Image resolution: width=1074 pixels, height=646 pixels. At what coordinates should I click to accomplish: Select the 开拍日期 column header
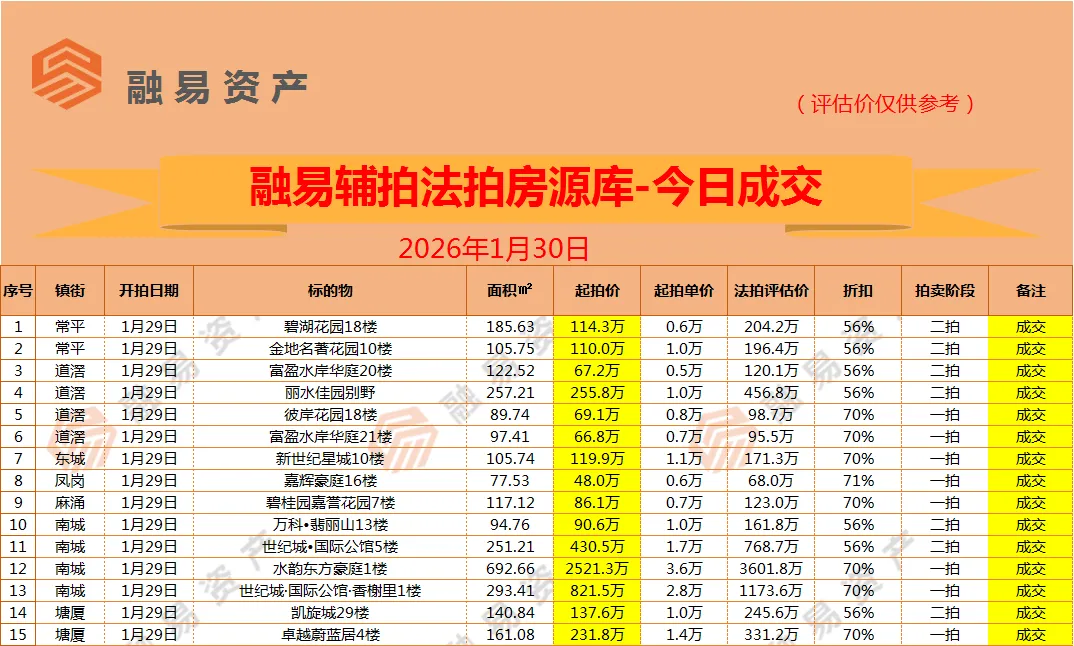(x=149, y=290)
